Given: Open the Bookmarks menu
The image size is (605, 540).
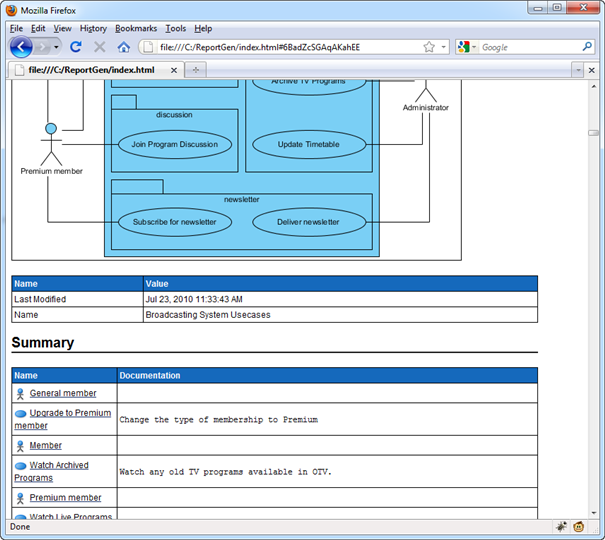Looking at the screenshot, I should point(136,29).
